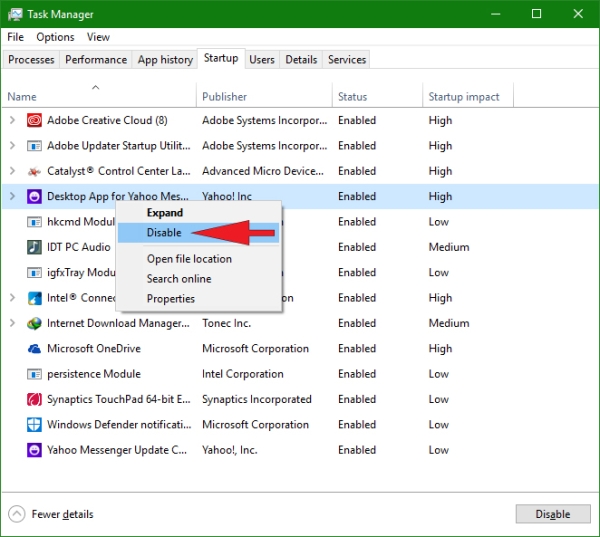Open the View menu
Viewport: 600px width, 537px height.
98,37
